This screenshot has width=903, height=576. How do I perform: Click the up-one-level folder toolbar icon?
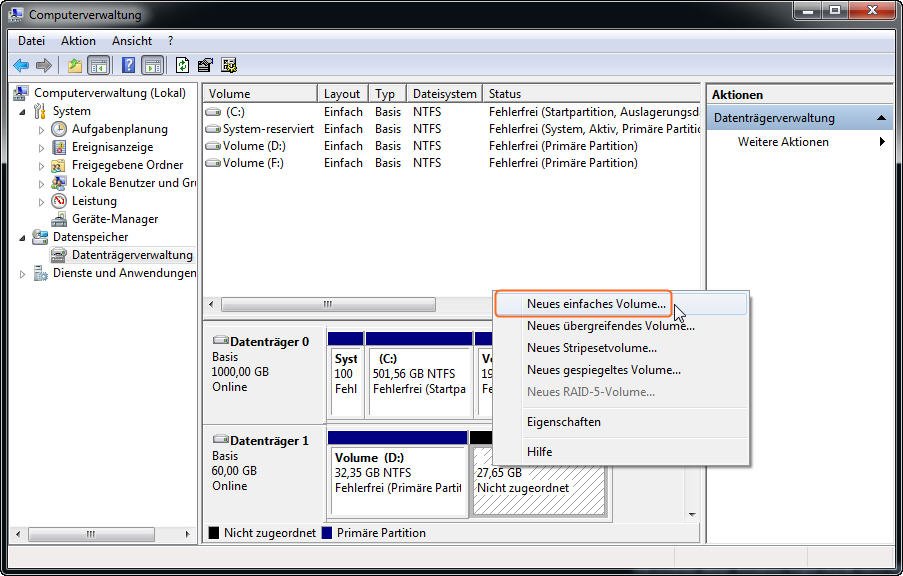[74, 66]
